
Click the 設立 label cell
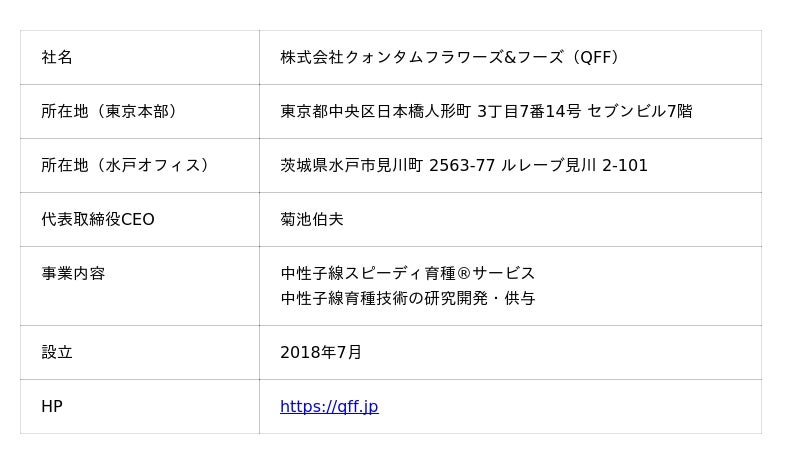coord(57,352)
